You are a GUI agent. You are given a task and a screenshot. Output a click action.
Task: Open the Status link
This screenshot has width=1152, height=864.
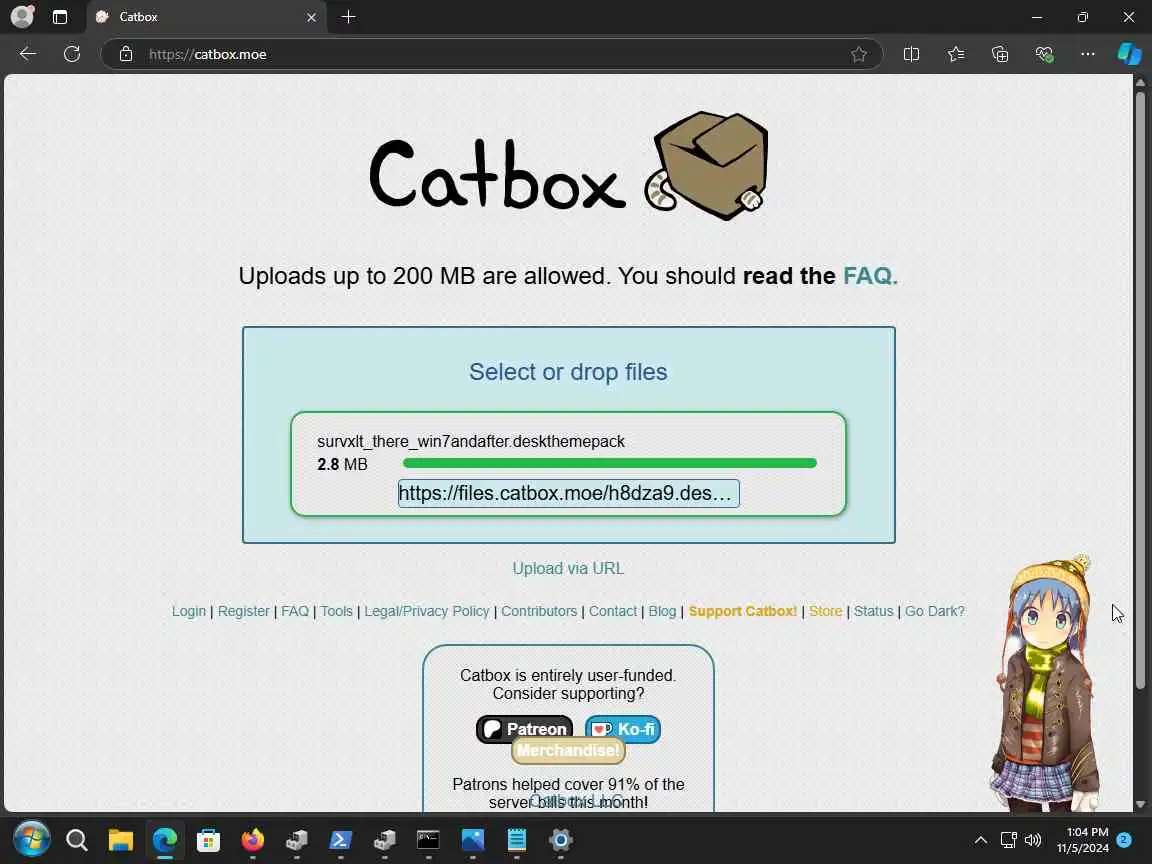[x=874, y=611]
